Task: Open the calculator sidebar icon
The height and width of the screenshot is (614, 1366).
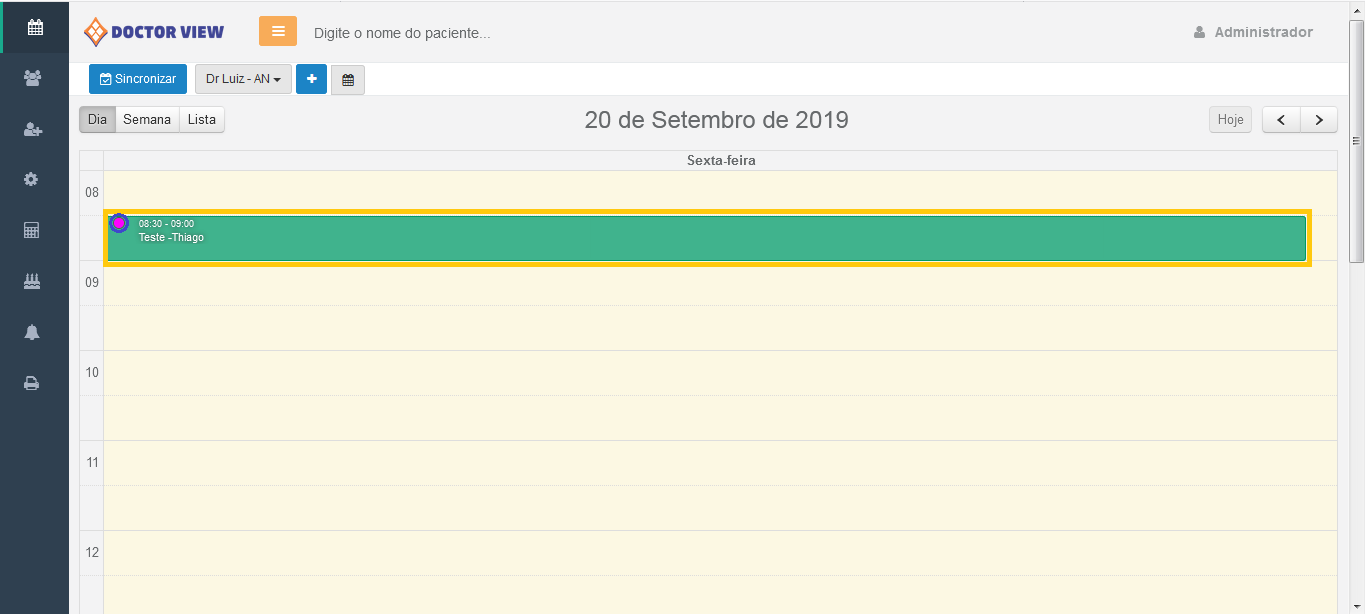Action: 32,231
